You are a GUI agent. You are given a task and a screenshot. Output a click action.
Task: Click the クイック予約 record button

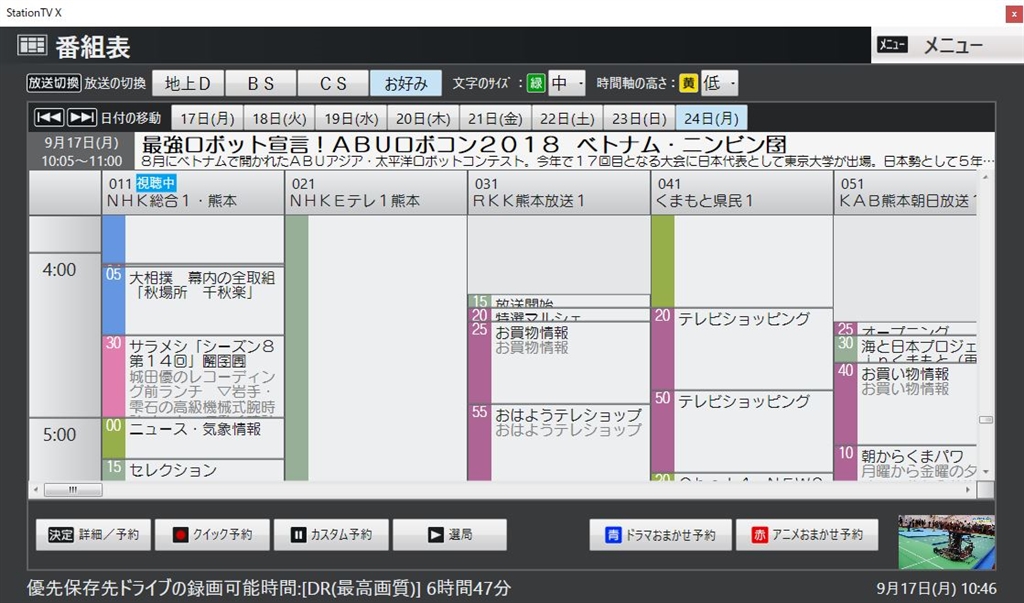click(212, 534)
